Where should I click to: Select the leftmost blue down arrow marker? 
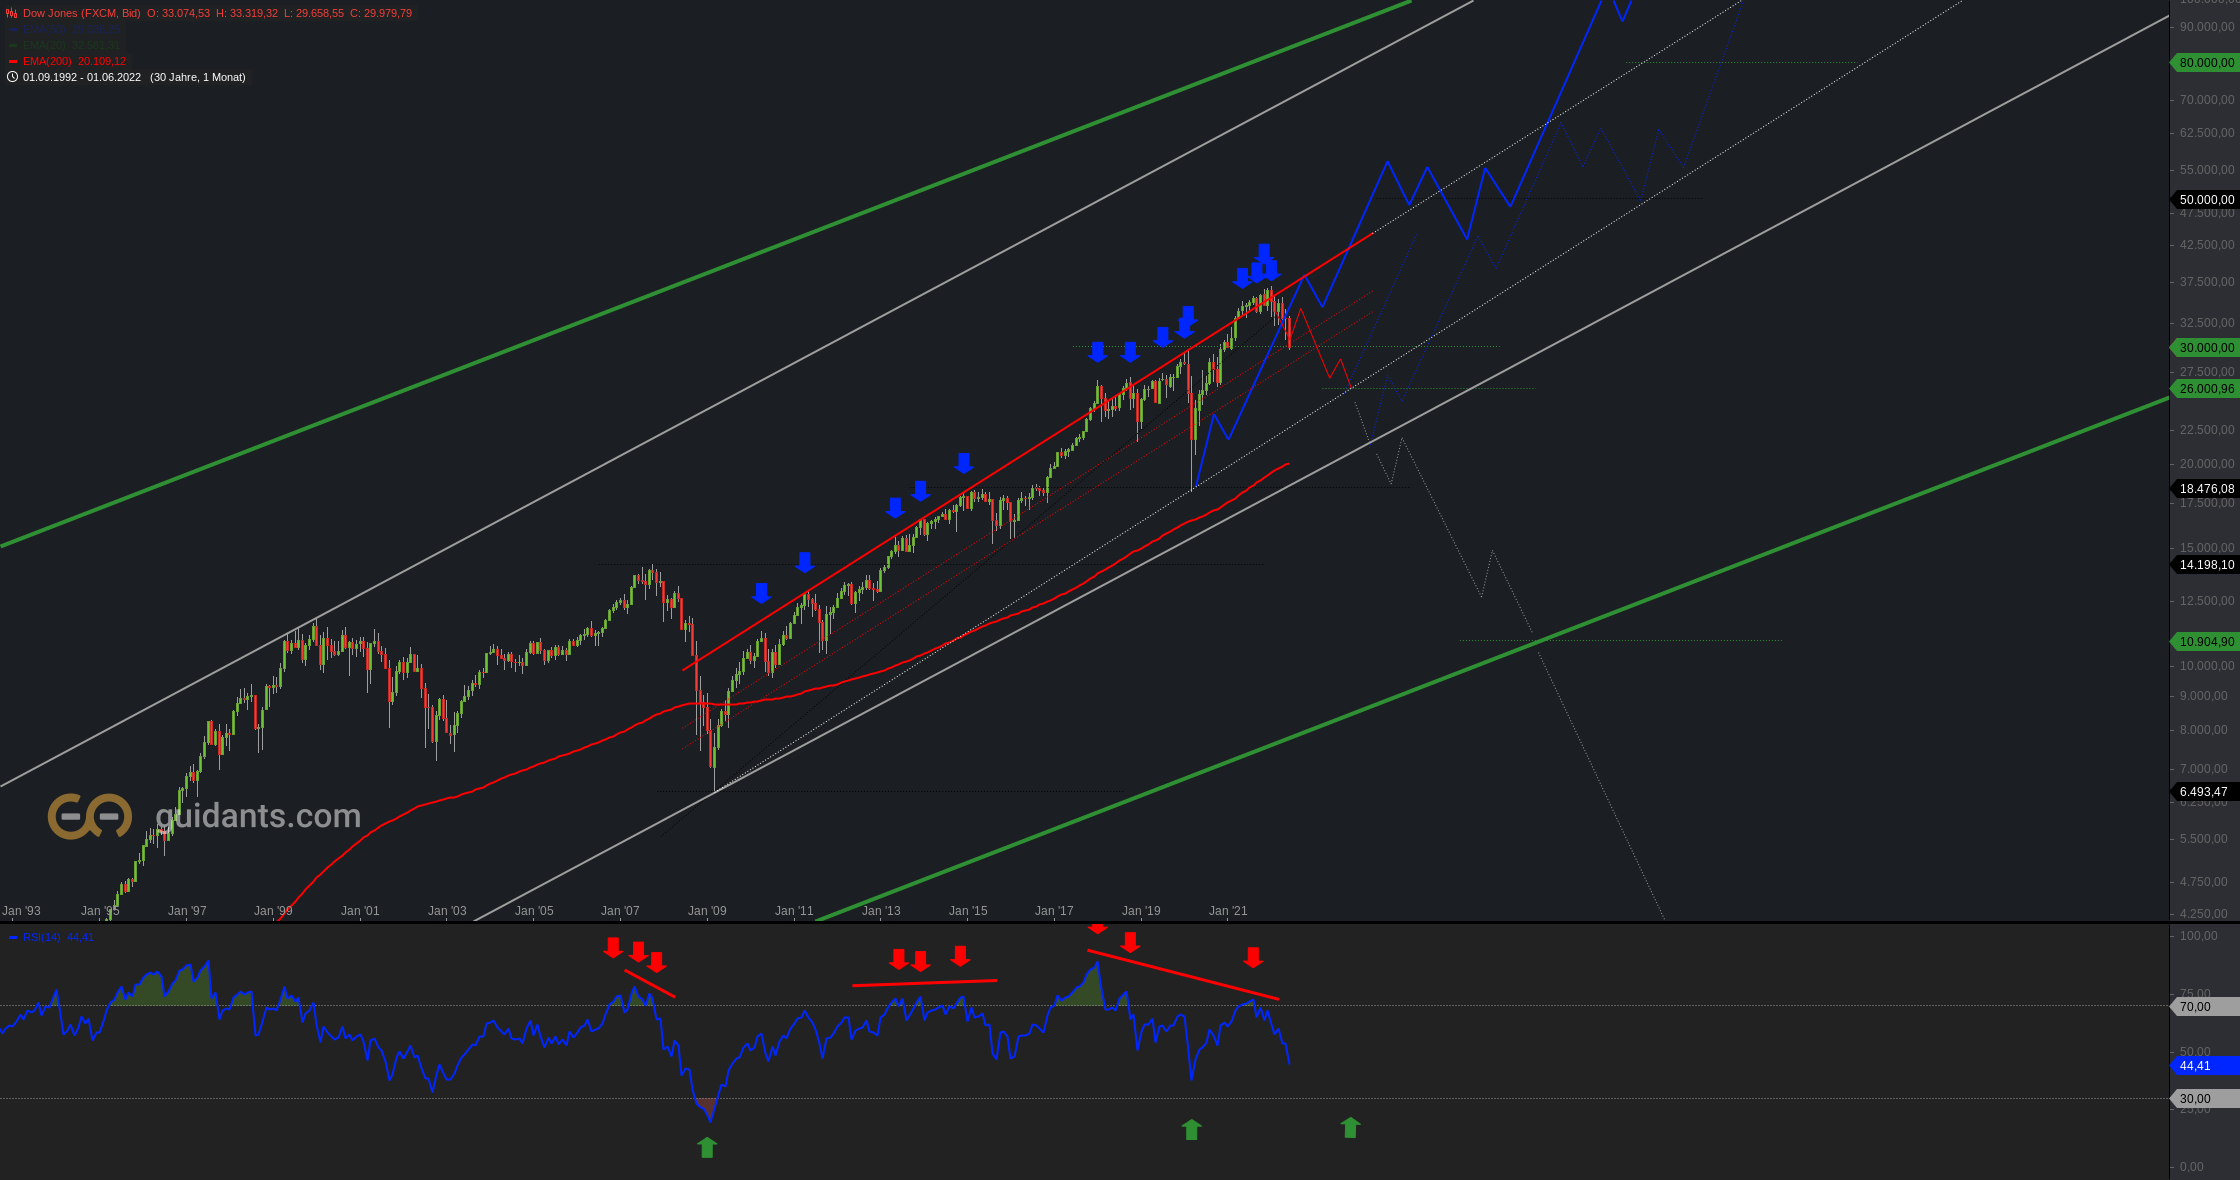pyautogui.click(x=761, y=593)
